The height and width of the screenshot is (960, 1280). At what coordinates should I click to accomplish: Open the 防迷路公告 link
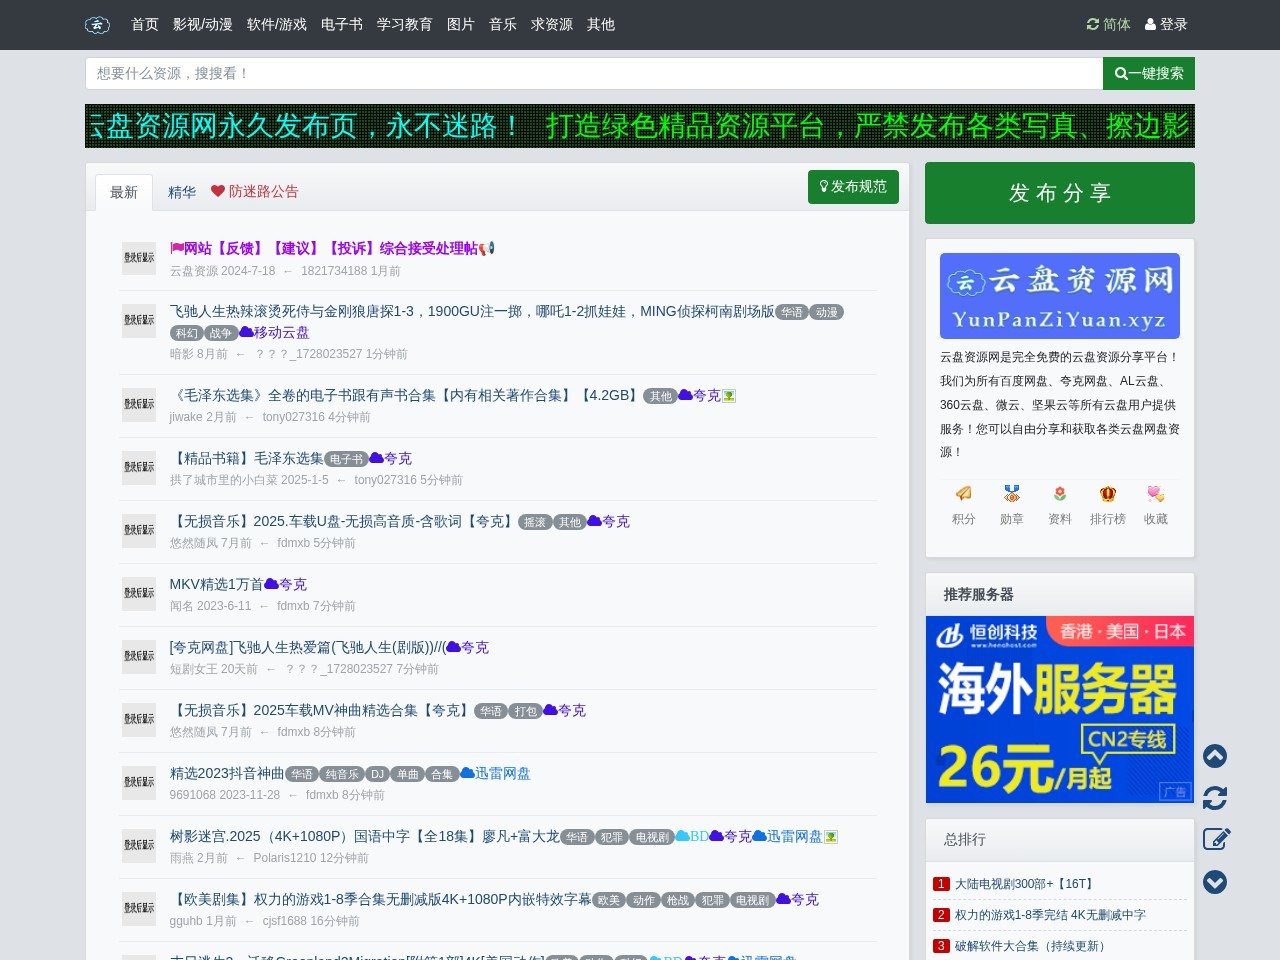pos(264,192)
